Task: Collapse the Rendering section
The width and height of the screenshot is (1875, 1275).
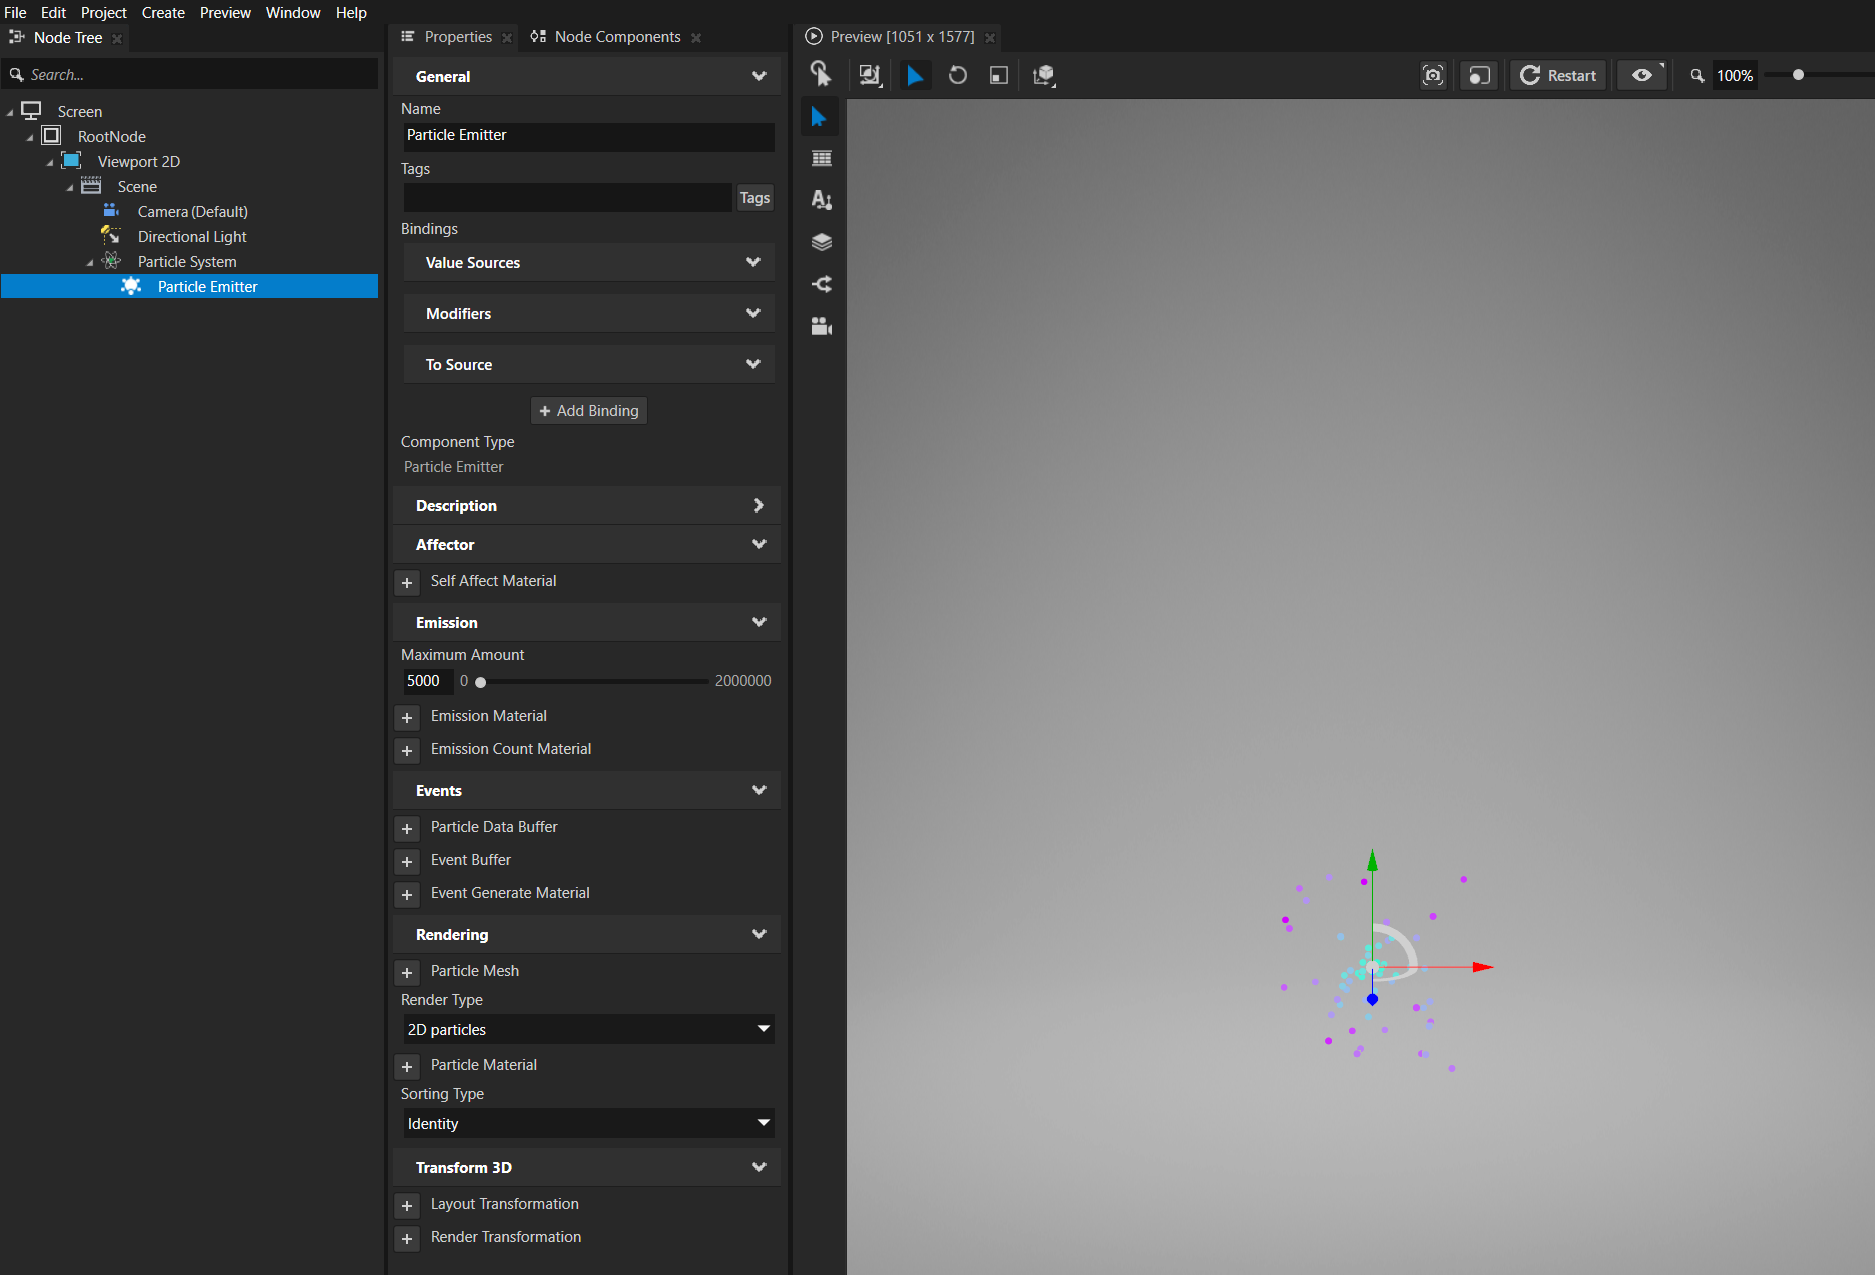Action: click(759, 934)
